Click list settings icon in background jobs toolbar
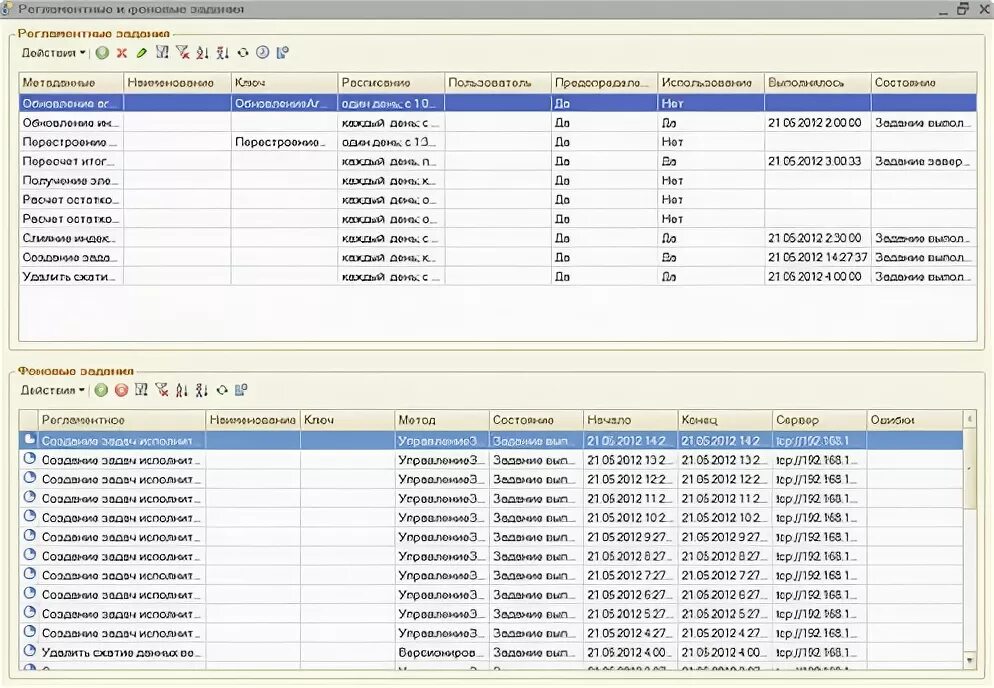The height and width of the screenshot is (688, 994). tap(241, 390)
